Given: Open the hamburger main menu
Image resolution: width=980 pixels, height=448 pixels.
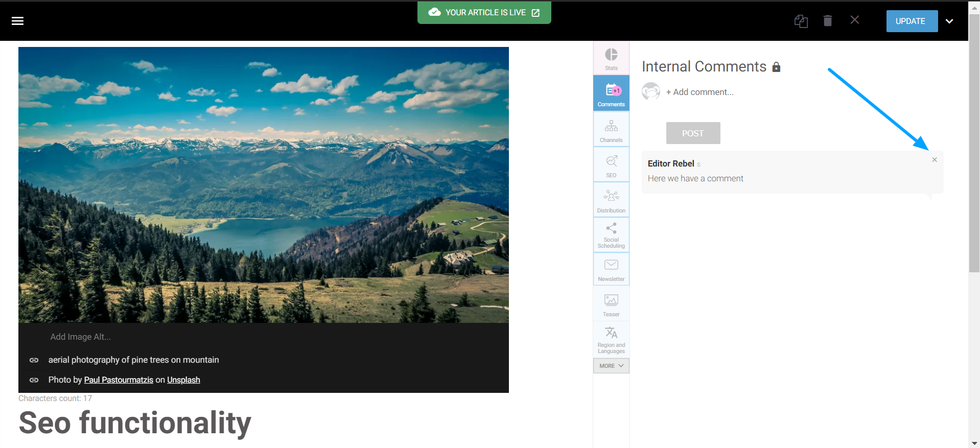Looking at the screenshot, I should (x=17, y=21).
